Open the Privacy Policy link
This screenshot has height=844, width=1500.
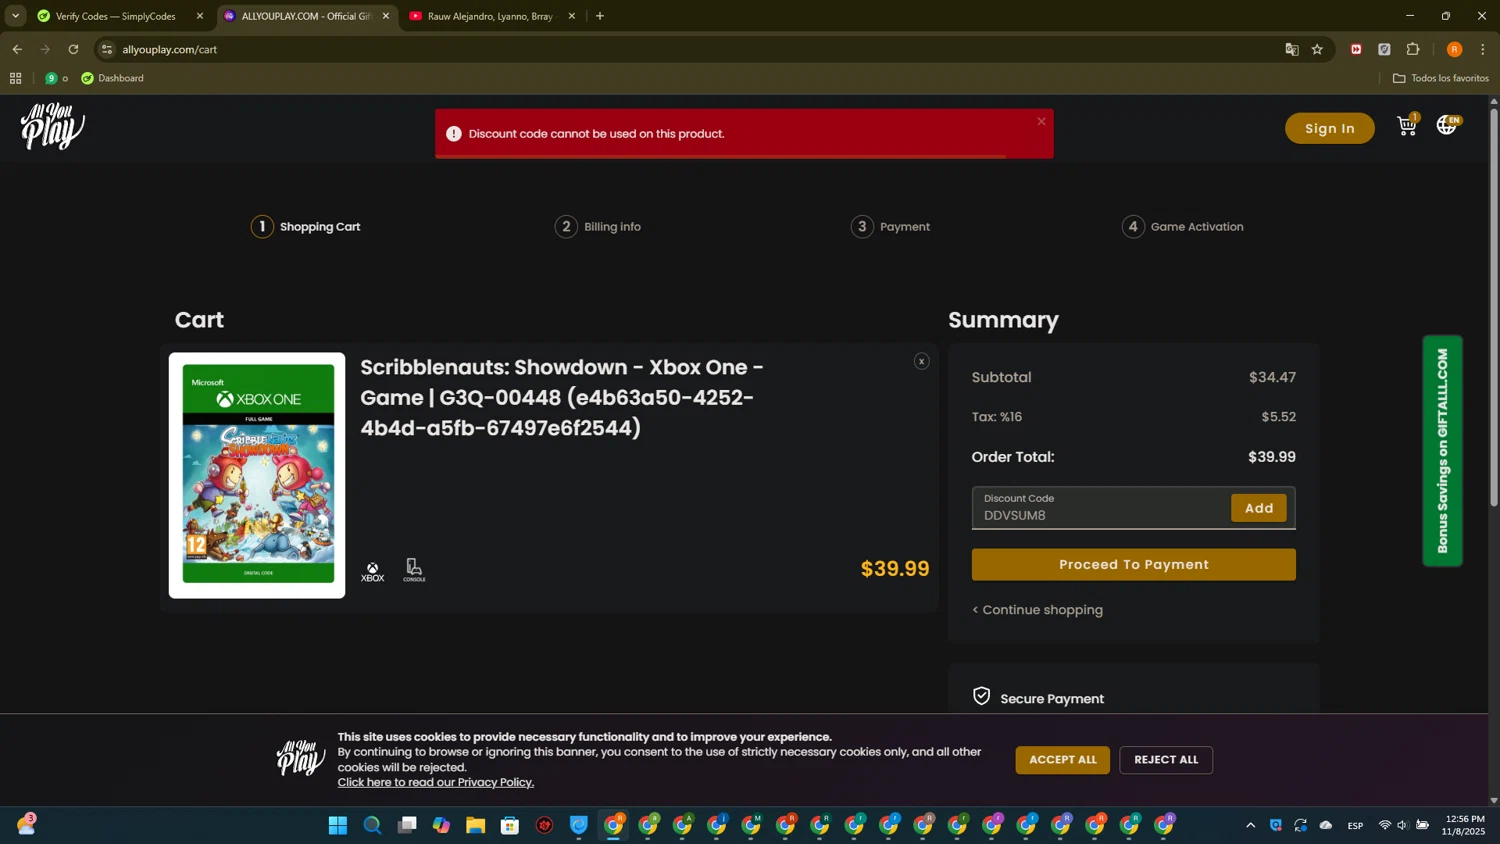click(x=435, y=782)
